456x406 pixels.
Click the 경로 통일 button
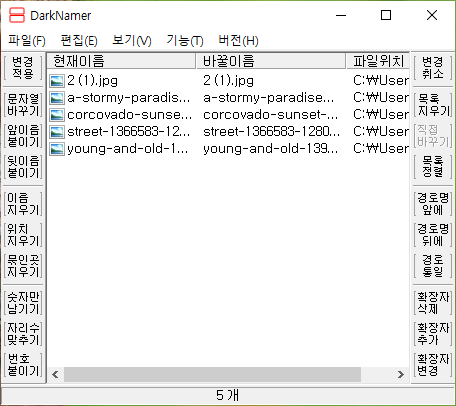(x=433, y=266)
